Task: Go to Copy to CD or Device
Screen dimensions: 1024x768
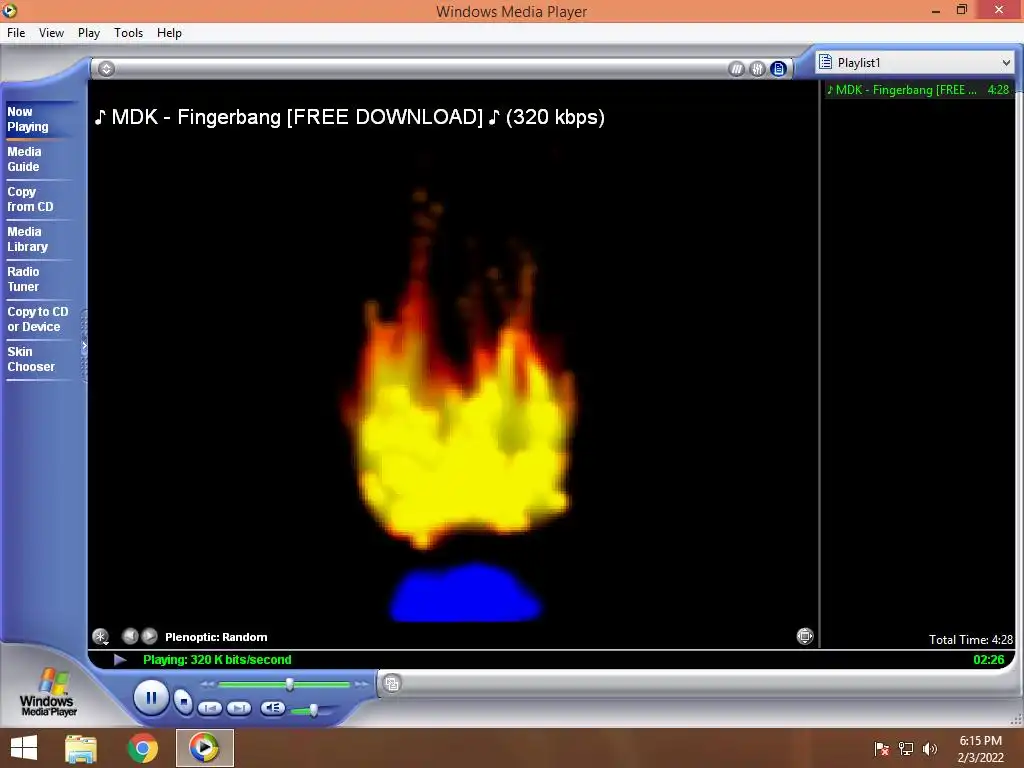Action: click(38, 319)
